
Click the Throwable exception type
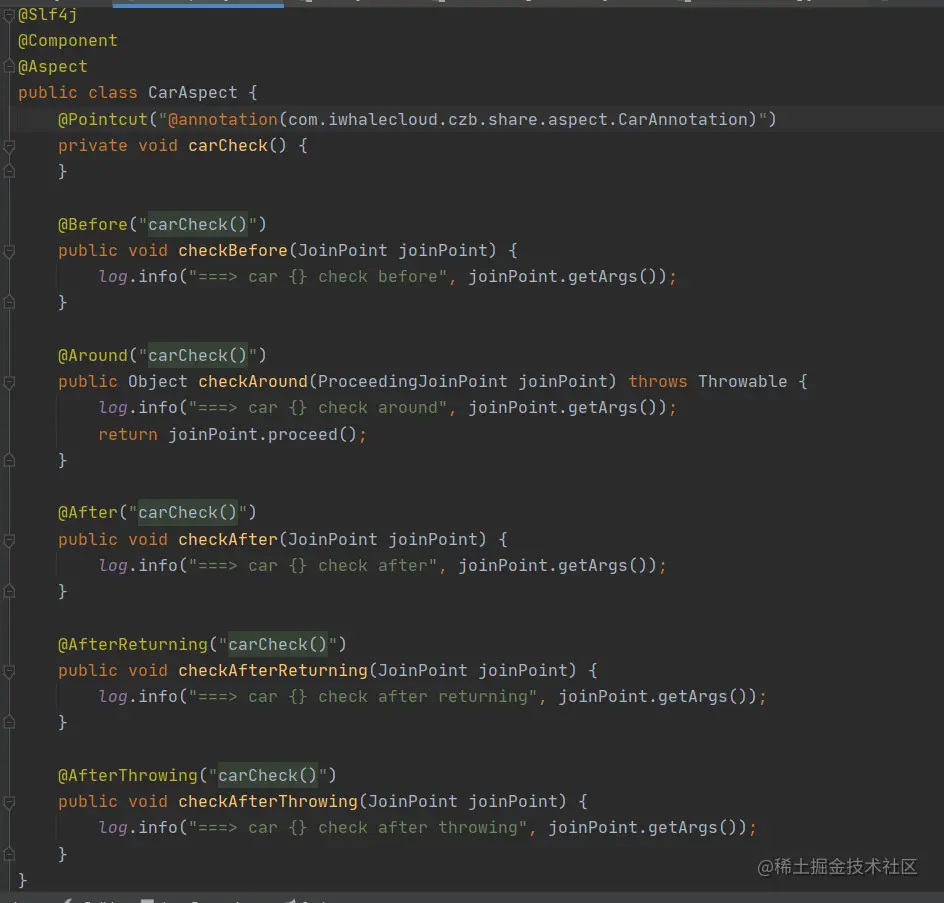tap(743, 382)
